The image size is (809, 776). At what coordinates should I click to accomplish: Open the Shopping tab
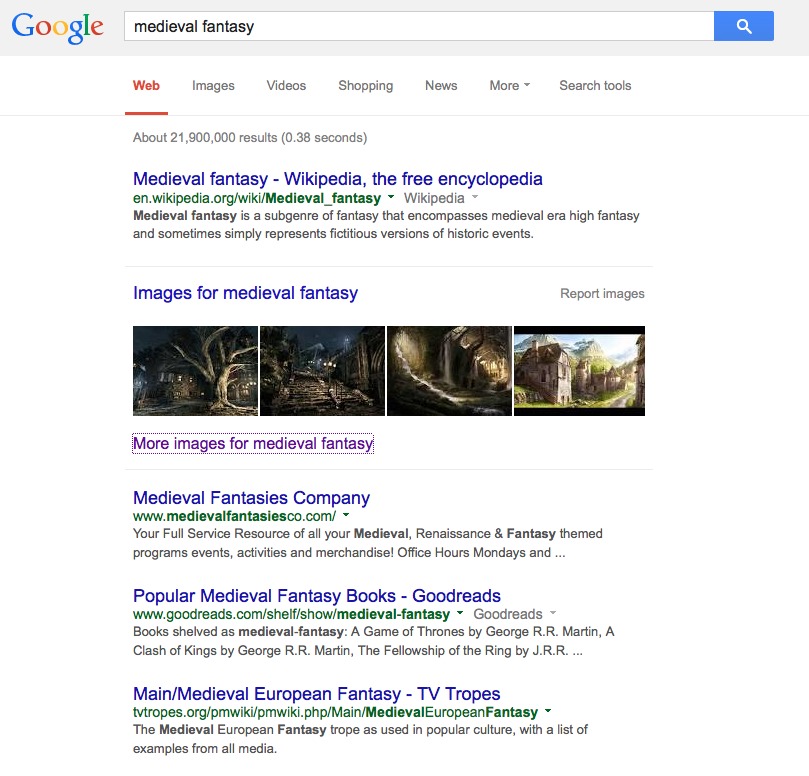click(365, 86)
